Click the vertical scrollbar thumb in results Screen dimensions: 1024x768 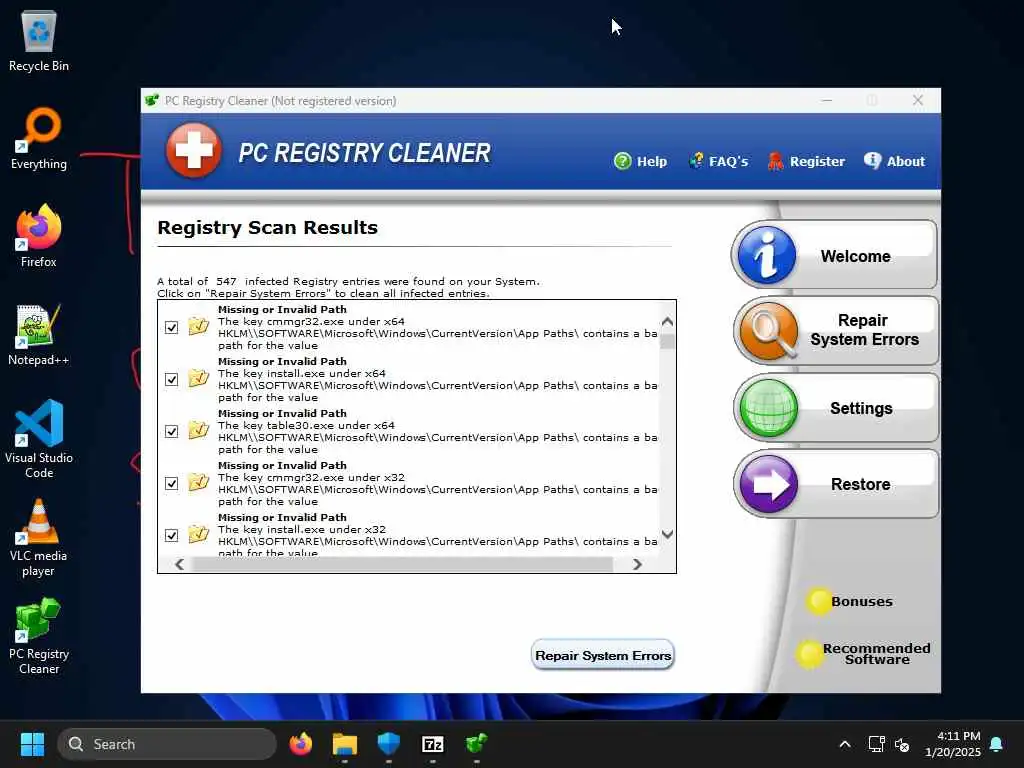(667, 342)
